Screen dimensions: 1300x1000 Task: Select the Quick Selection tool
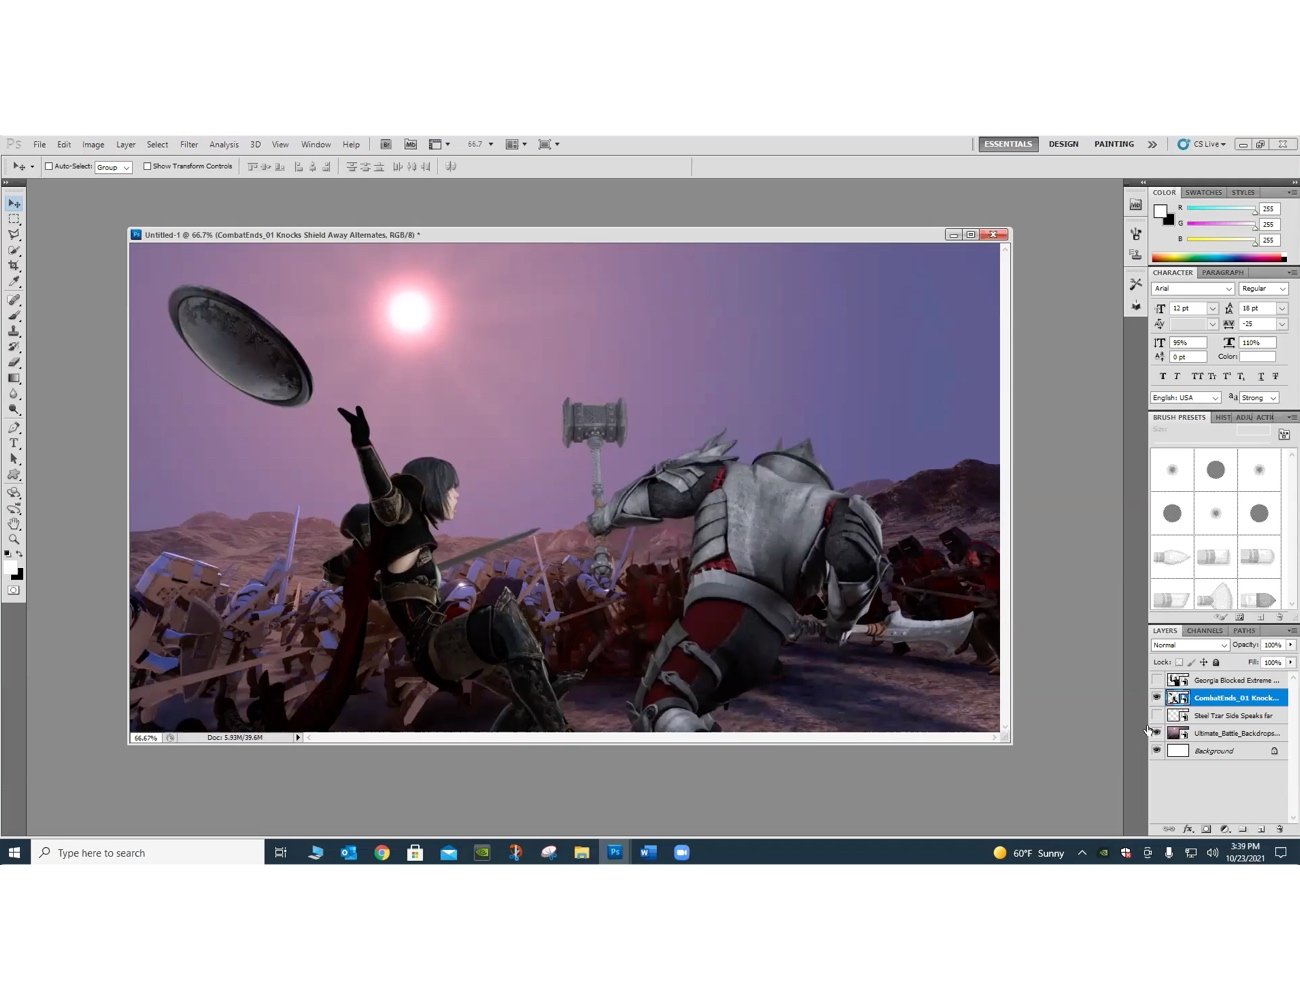(14, 251)
